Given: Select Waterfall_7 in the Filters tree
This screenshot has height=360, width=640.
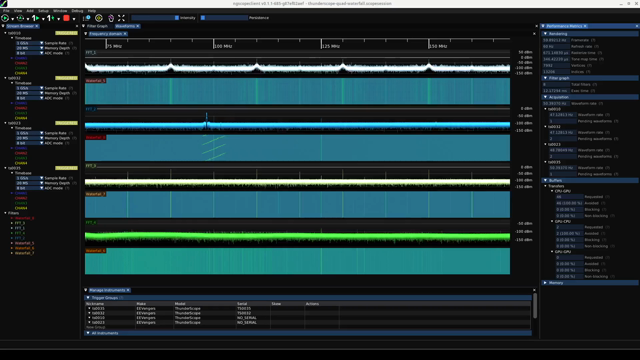Looking at the screenshot, I should 24,253.
